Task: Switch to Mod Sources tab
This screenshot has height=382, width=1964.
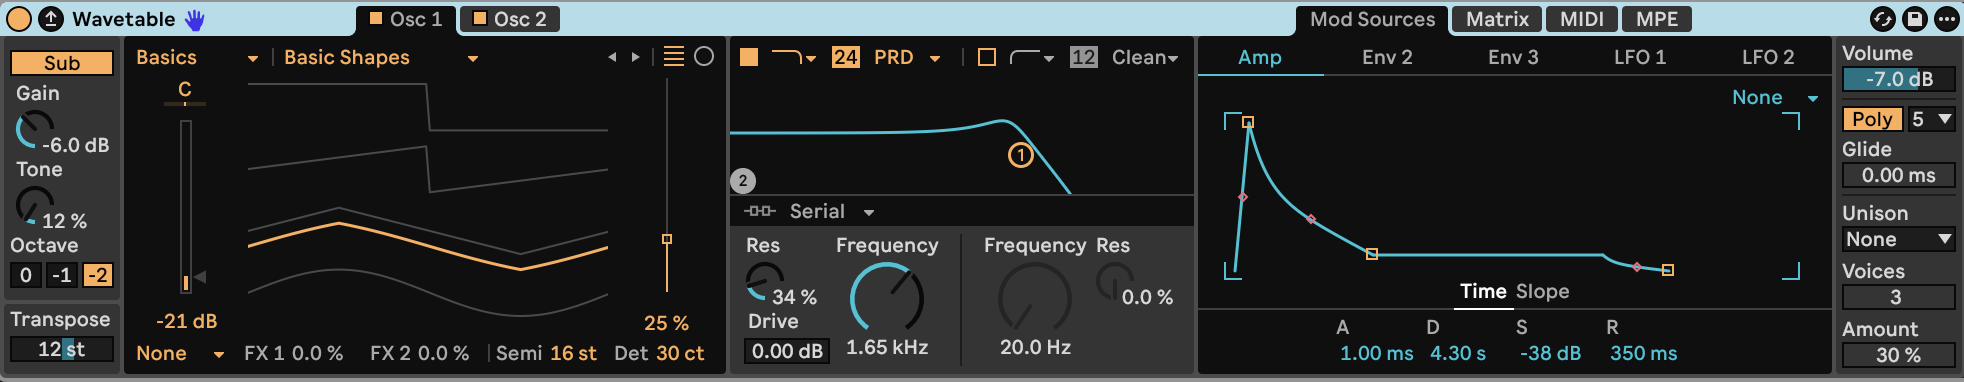Action: tap(1372, 19)
